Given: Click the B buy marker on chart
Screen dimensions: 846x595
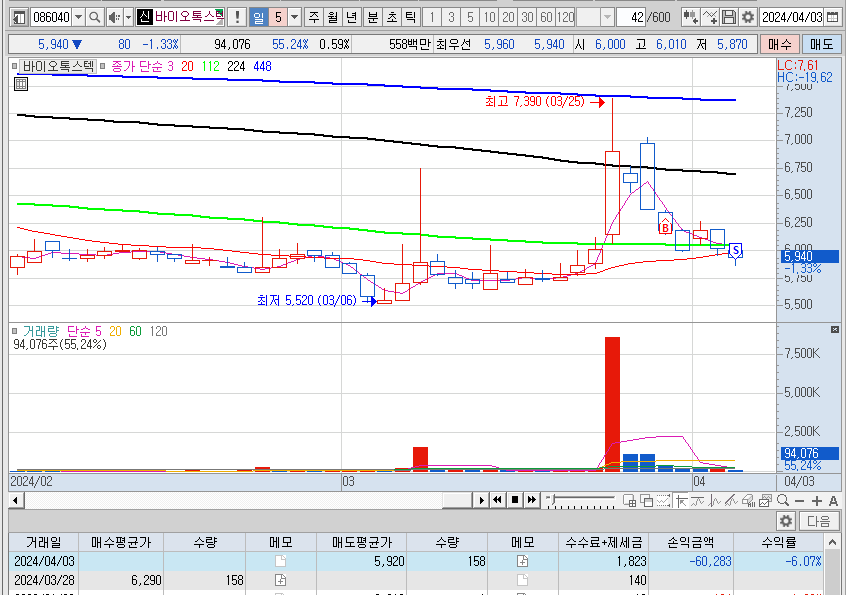Looking at the screenshot, I should pyautogui.click(x=665, y=227).
